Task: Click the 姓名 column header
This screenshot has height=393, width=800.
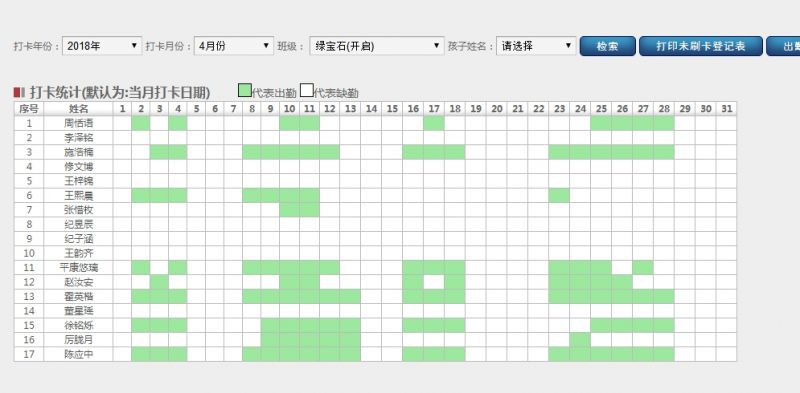Action: (79, 109)
